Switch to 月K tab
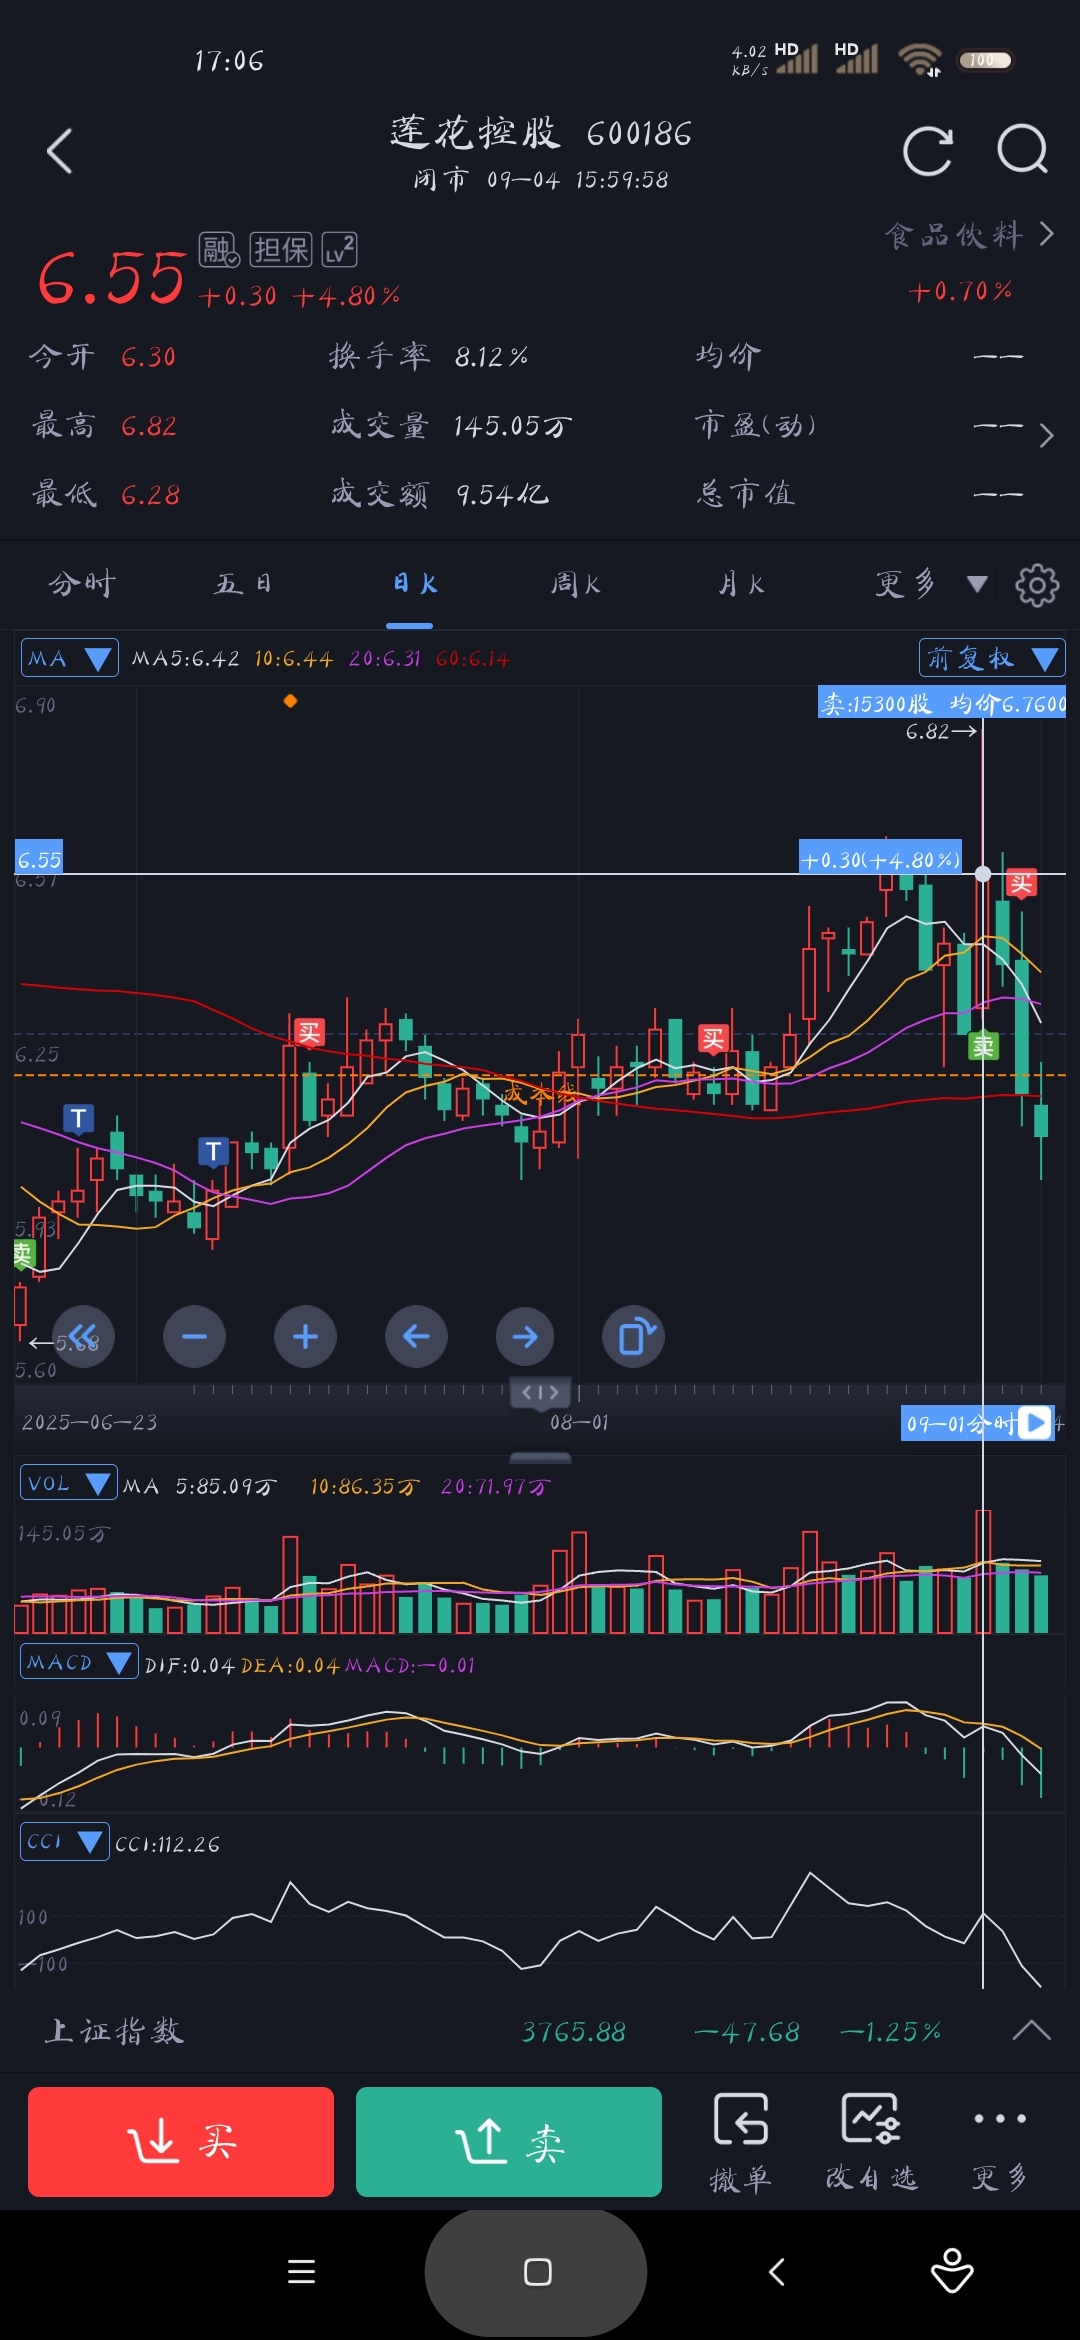The width and height of the screenshot is (1080, 2340). [x=741, y=584]
